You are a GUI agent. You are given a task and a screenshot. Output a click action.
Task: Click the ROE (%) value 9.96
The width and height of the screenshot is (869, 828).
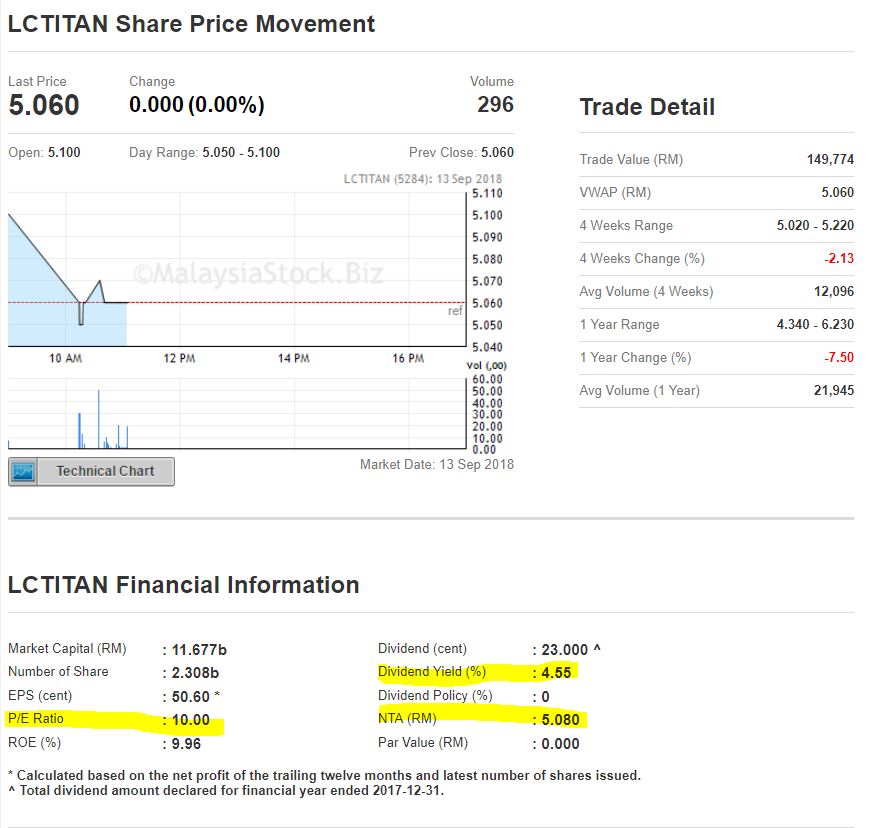pos(186,744)
